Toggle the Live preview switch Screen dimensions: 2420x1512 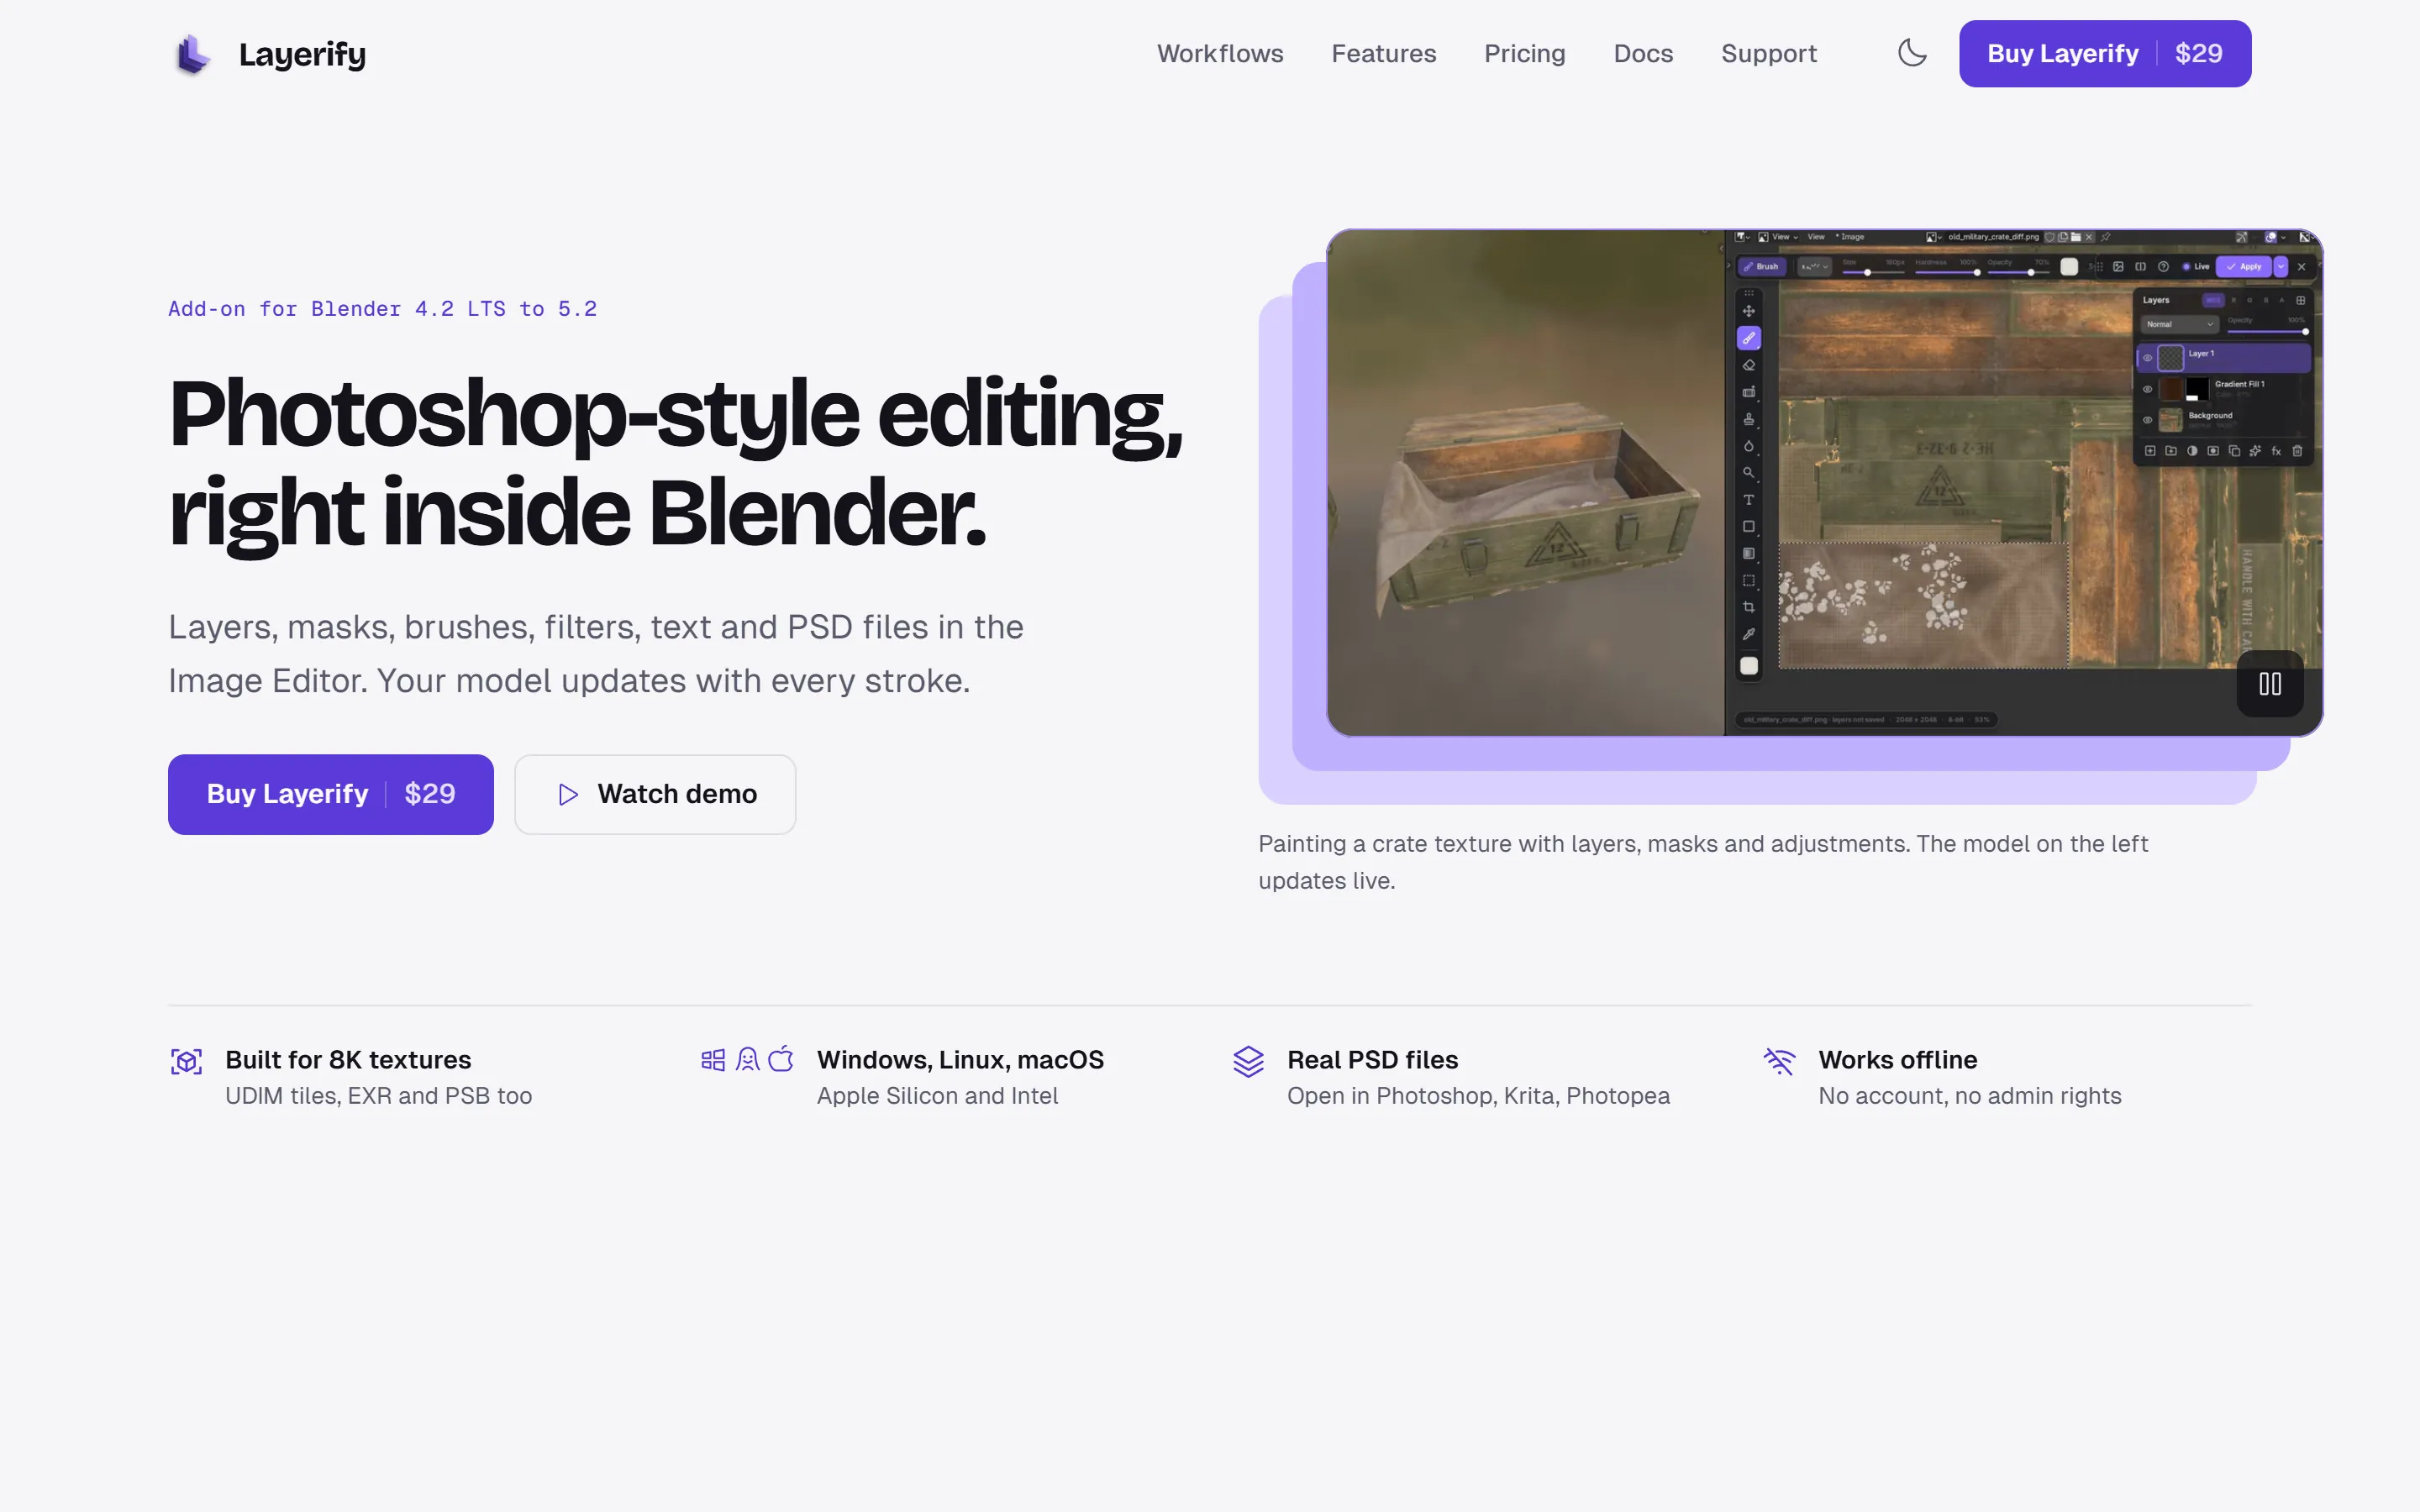[x=2195, y=267]
